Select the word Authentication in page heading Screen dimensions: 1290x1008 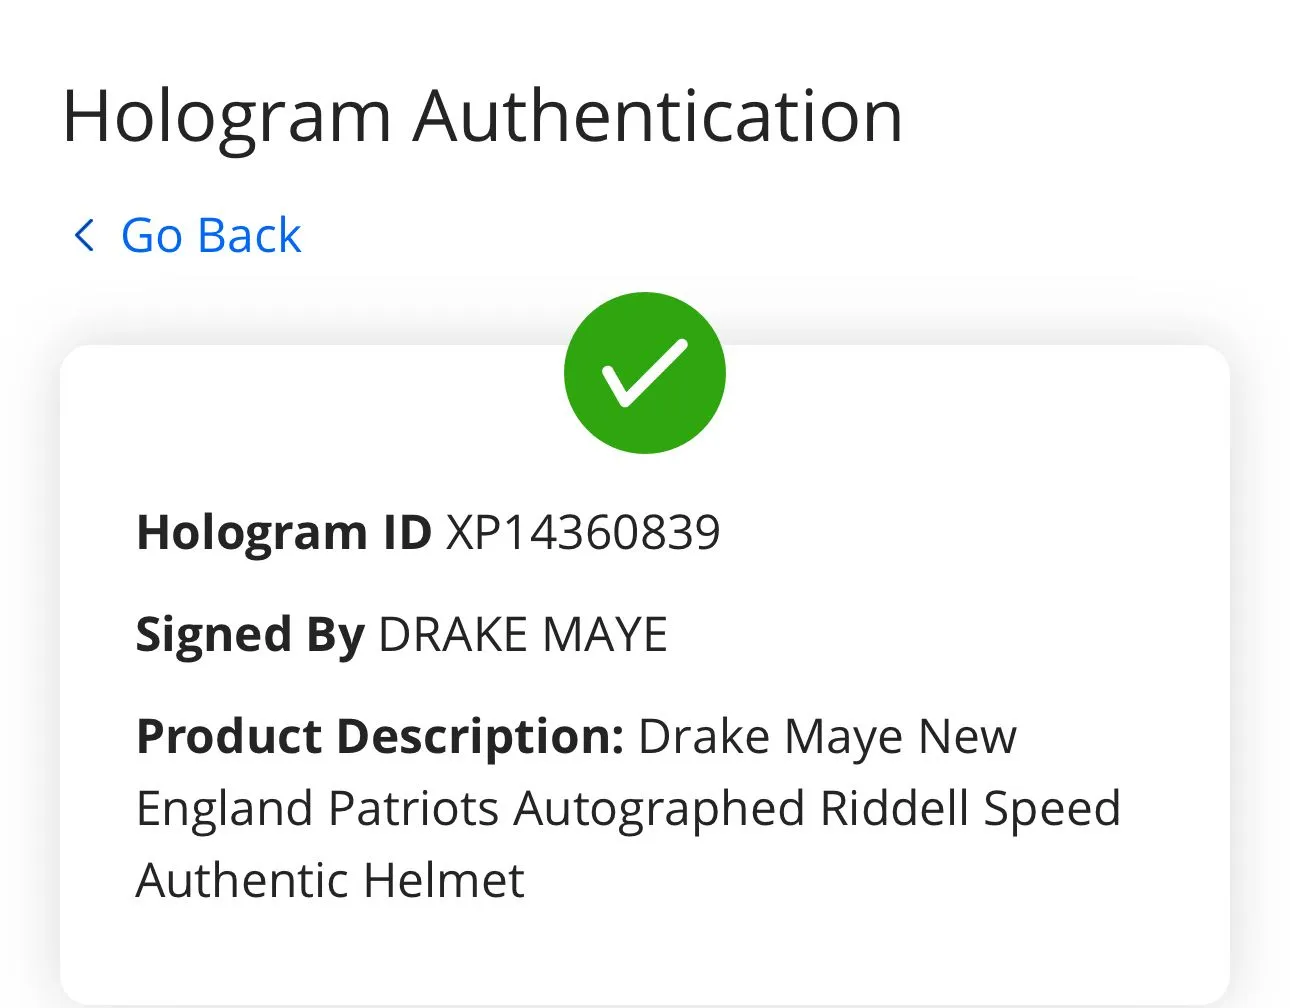659,115
